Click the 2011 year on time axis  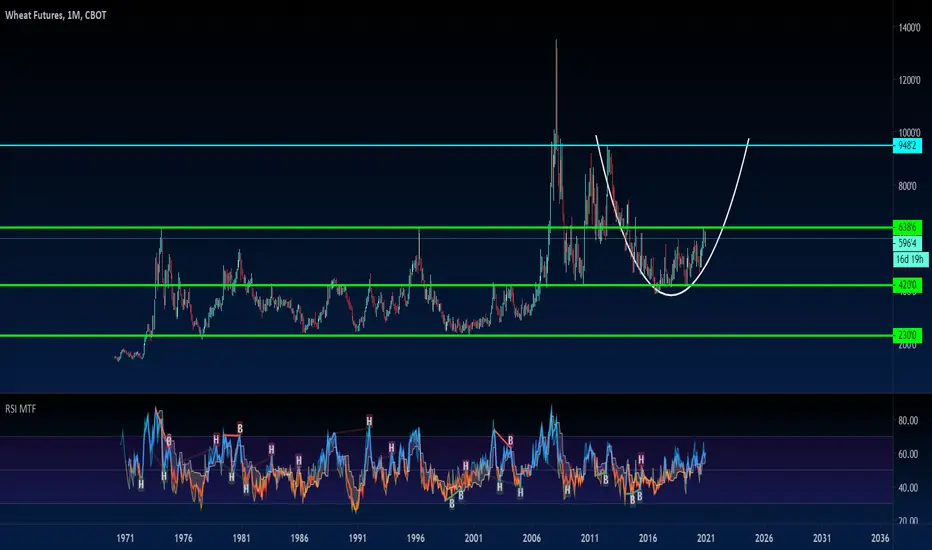(x=590, y=538)
